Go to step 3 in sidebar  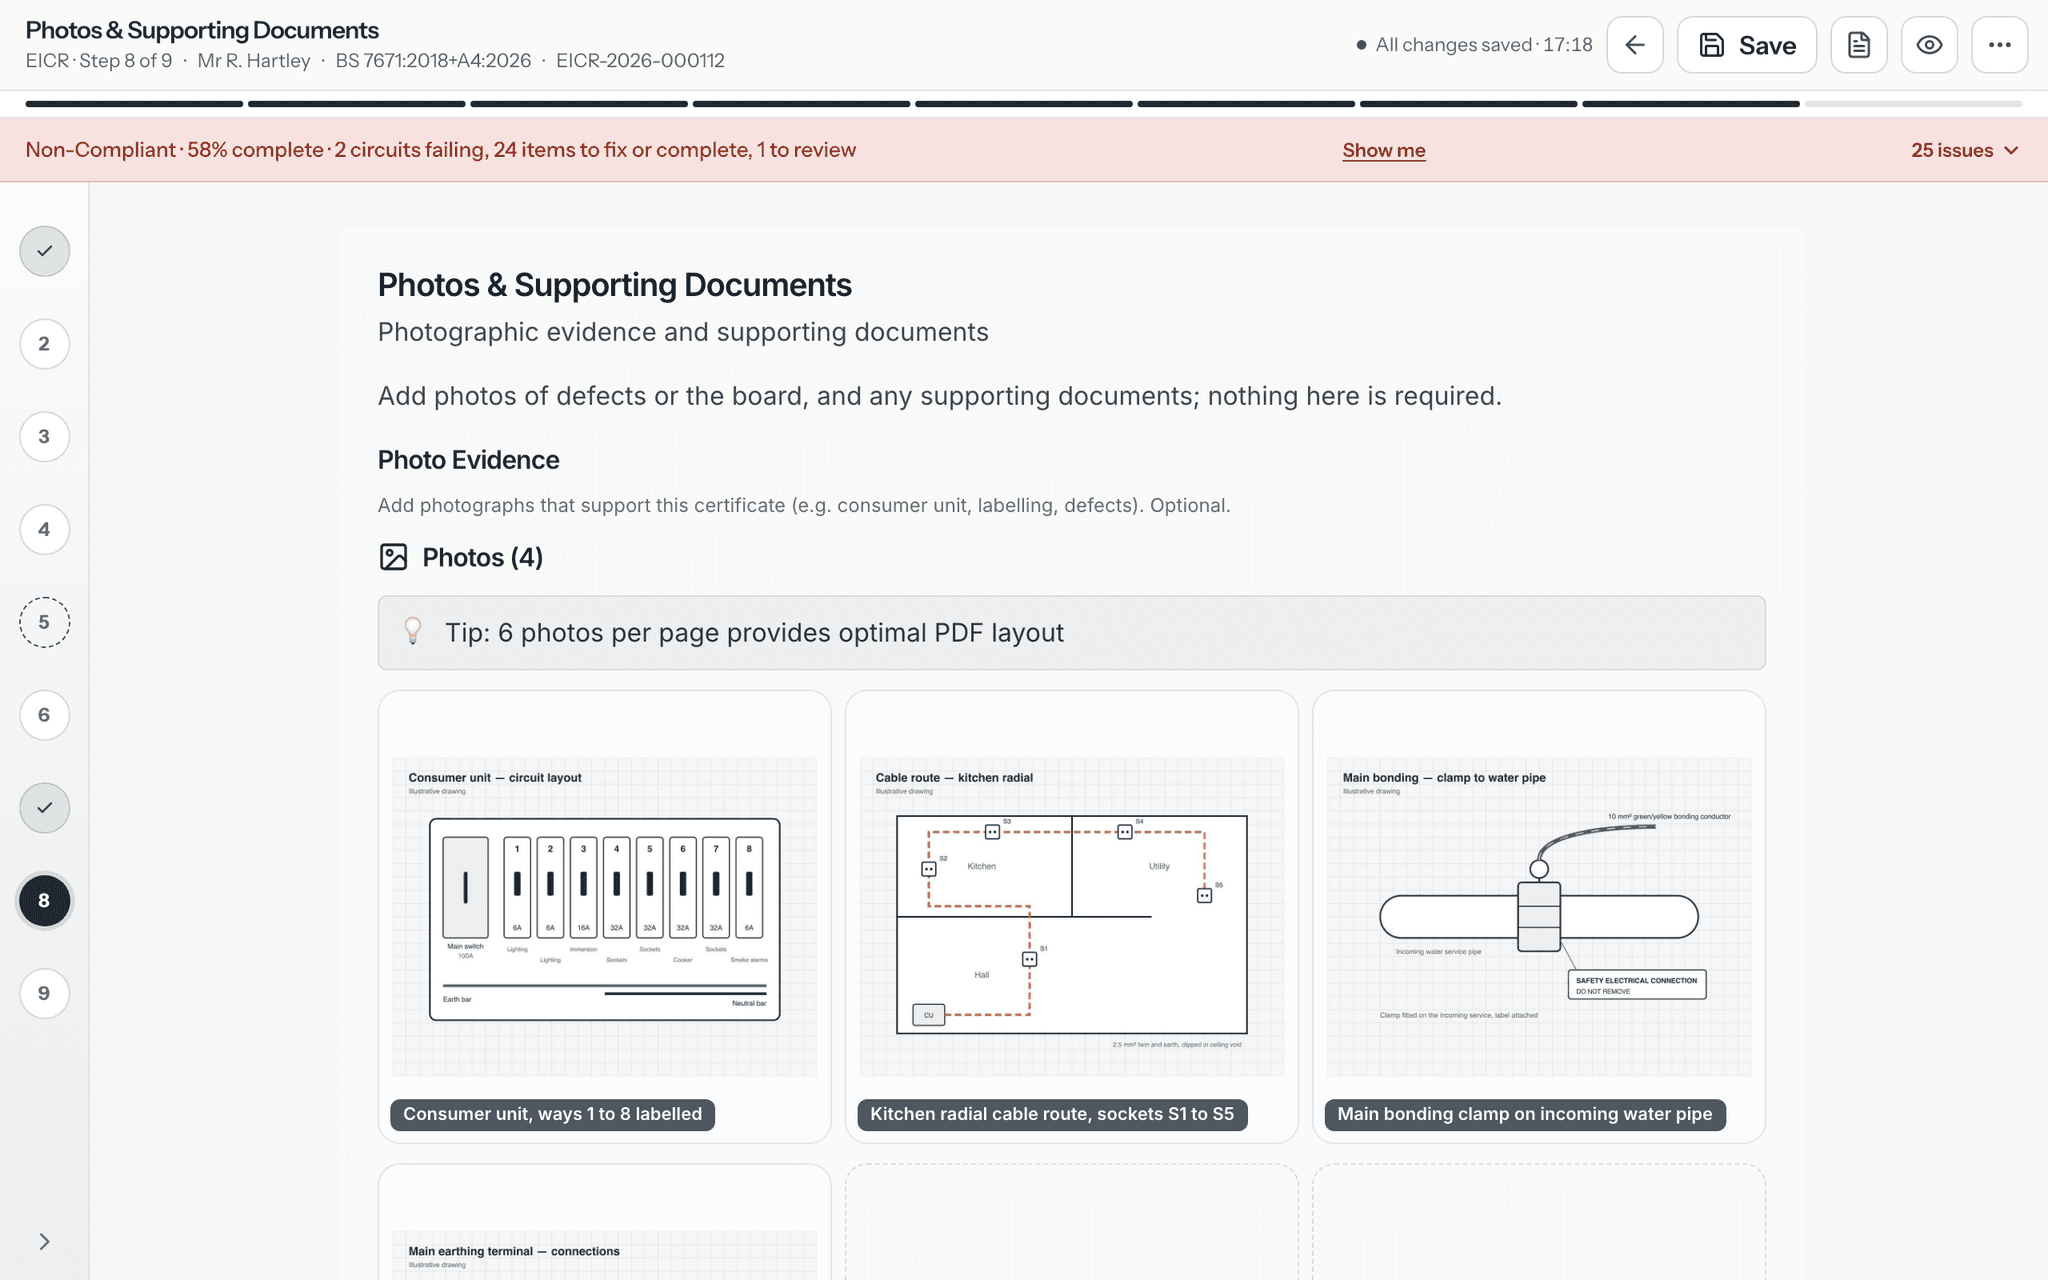tap(44, 437)
